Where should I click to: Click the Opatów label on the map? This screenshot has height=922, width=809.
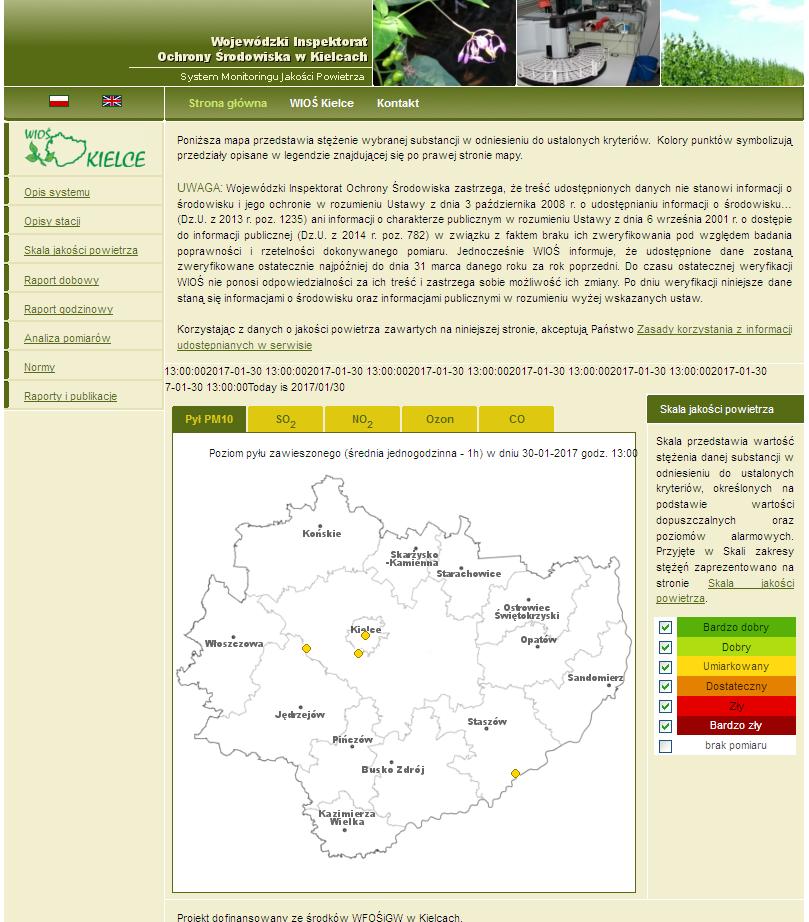pyautogui.click(x=539, y=639)
